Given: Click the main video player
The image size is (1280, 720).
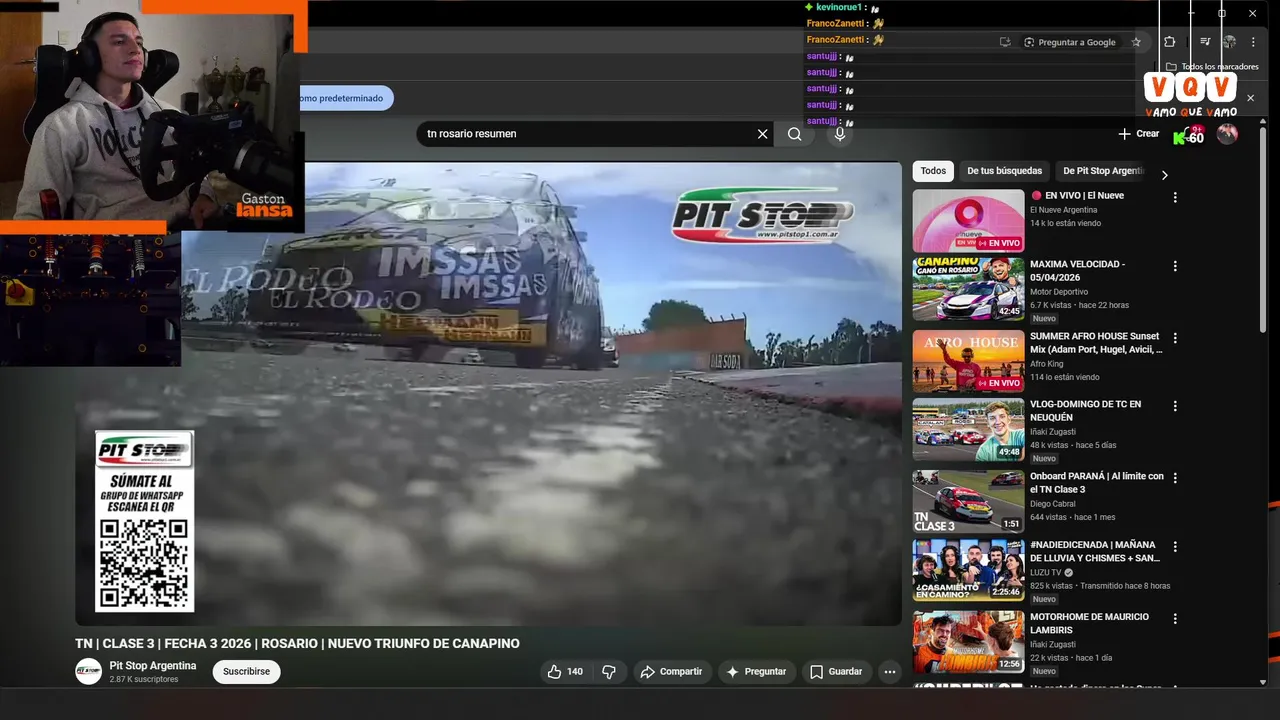Looking at the screenshot, I should pyautogui.click(x=489, y=394).
